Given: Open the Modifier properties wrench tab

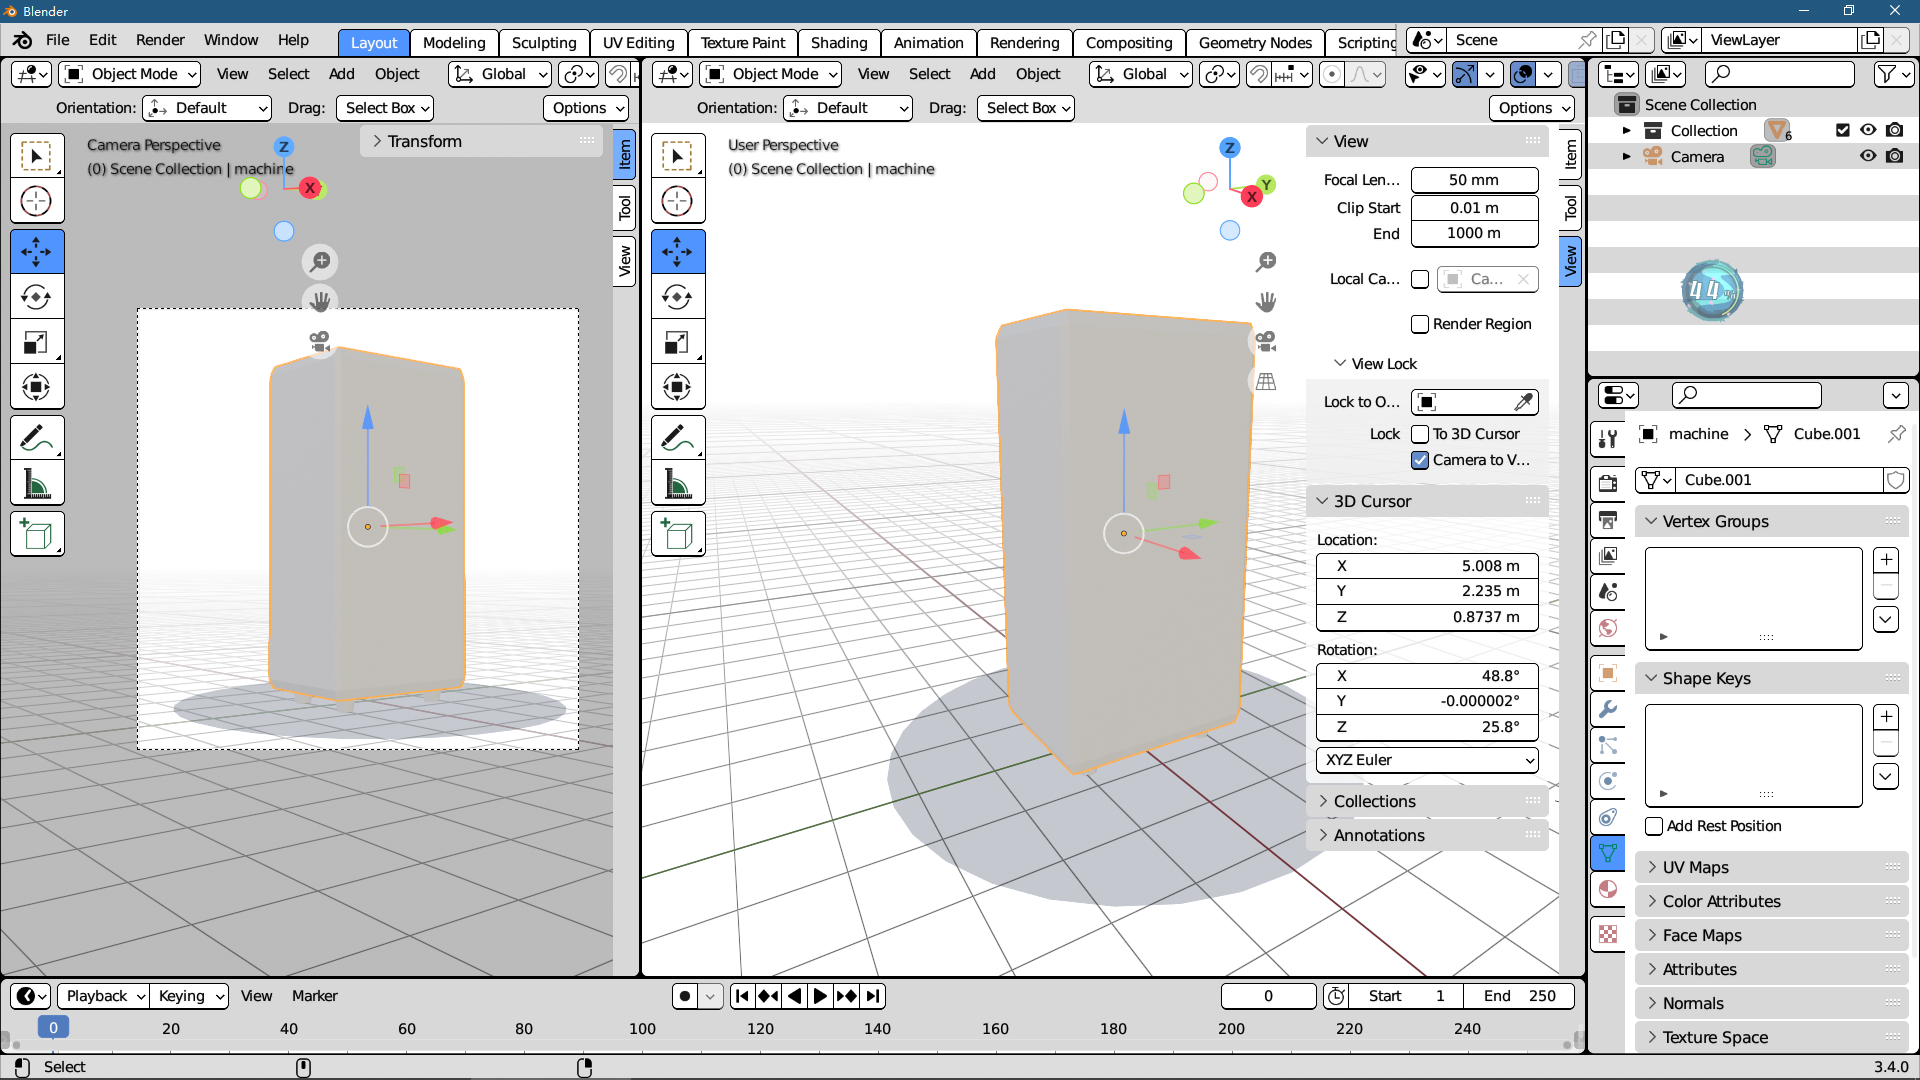Looking at the screenshot, I should tap(1608, 709).
